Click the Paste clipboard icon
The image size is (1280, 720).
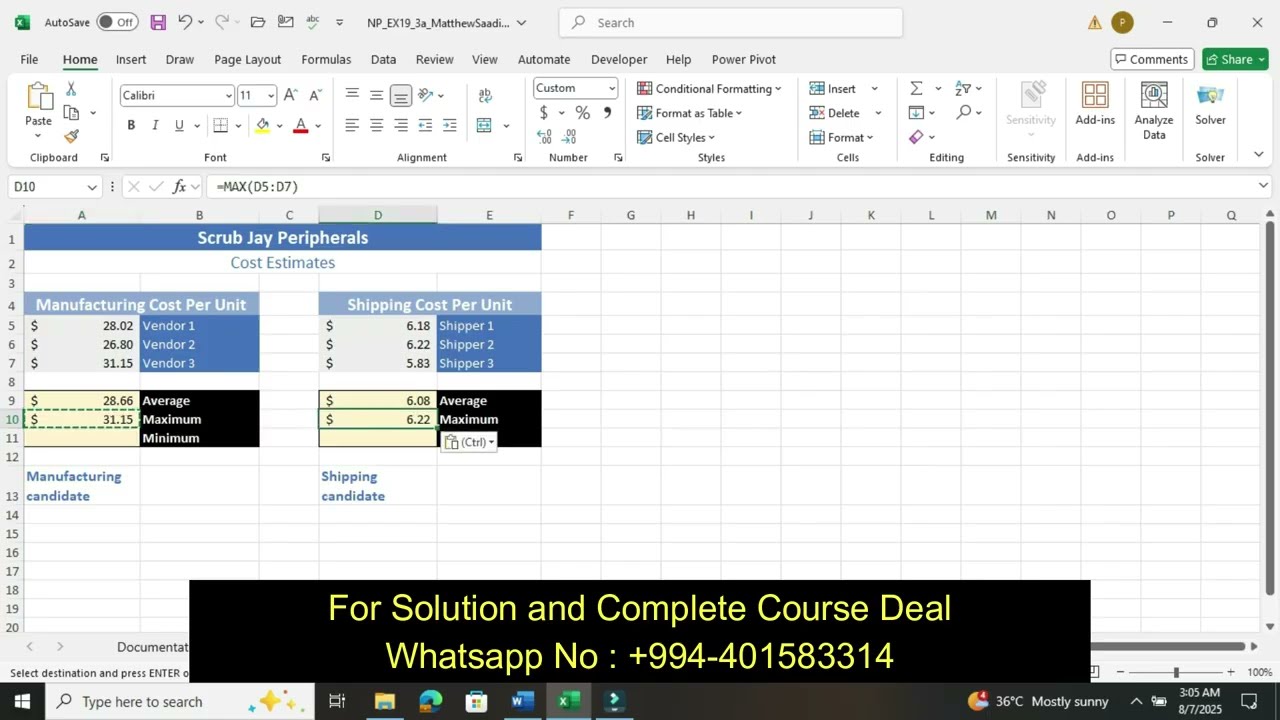[39, 97]
